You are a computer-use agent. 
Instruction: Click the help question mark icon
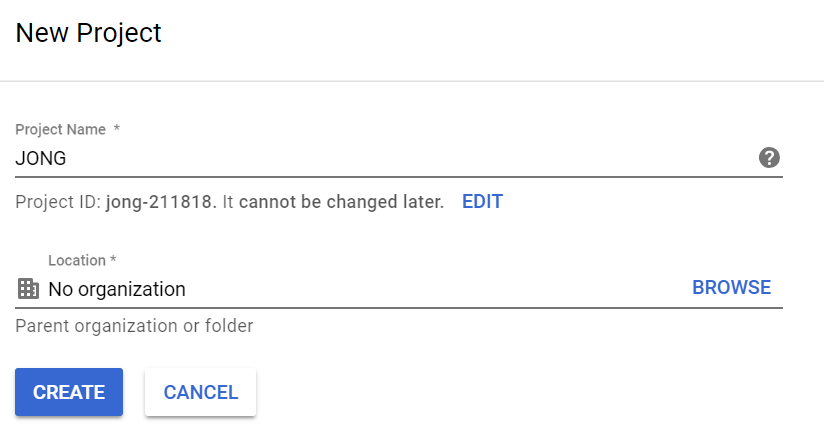point(769,157)
